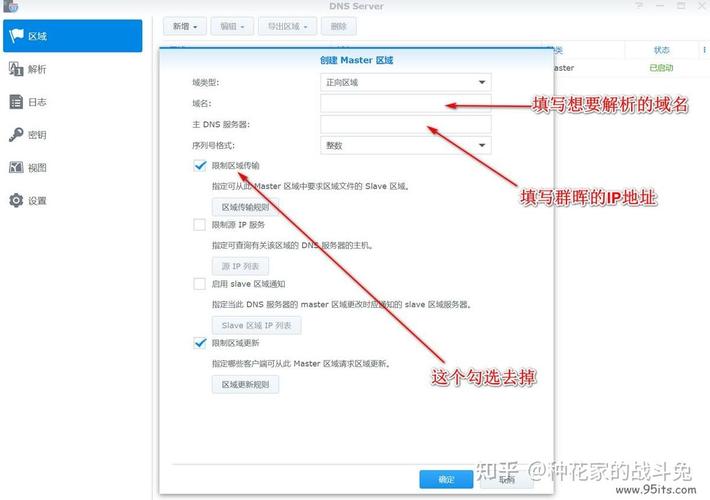
Task: Uncheck the 限制区域传输 checkbox
Action: coord(200,166)
